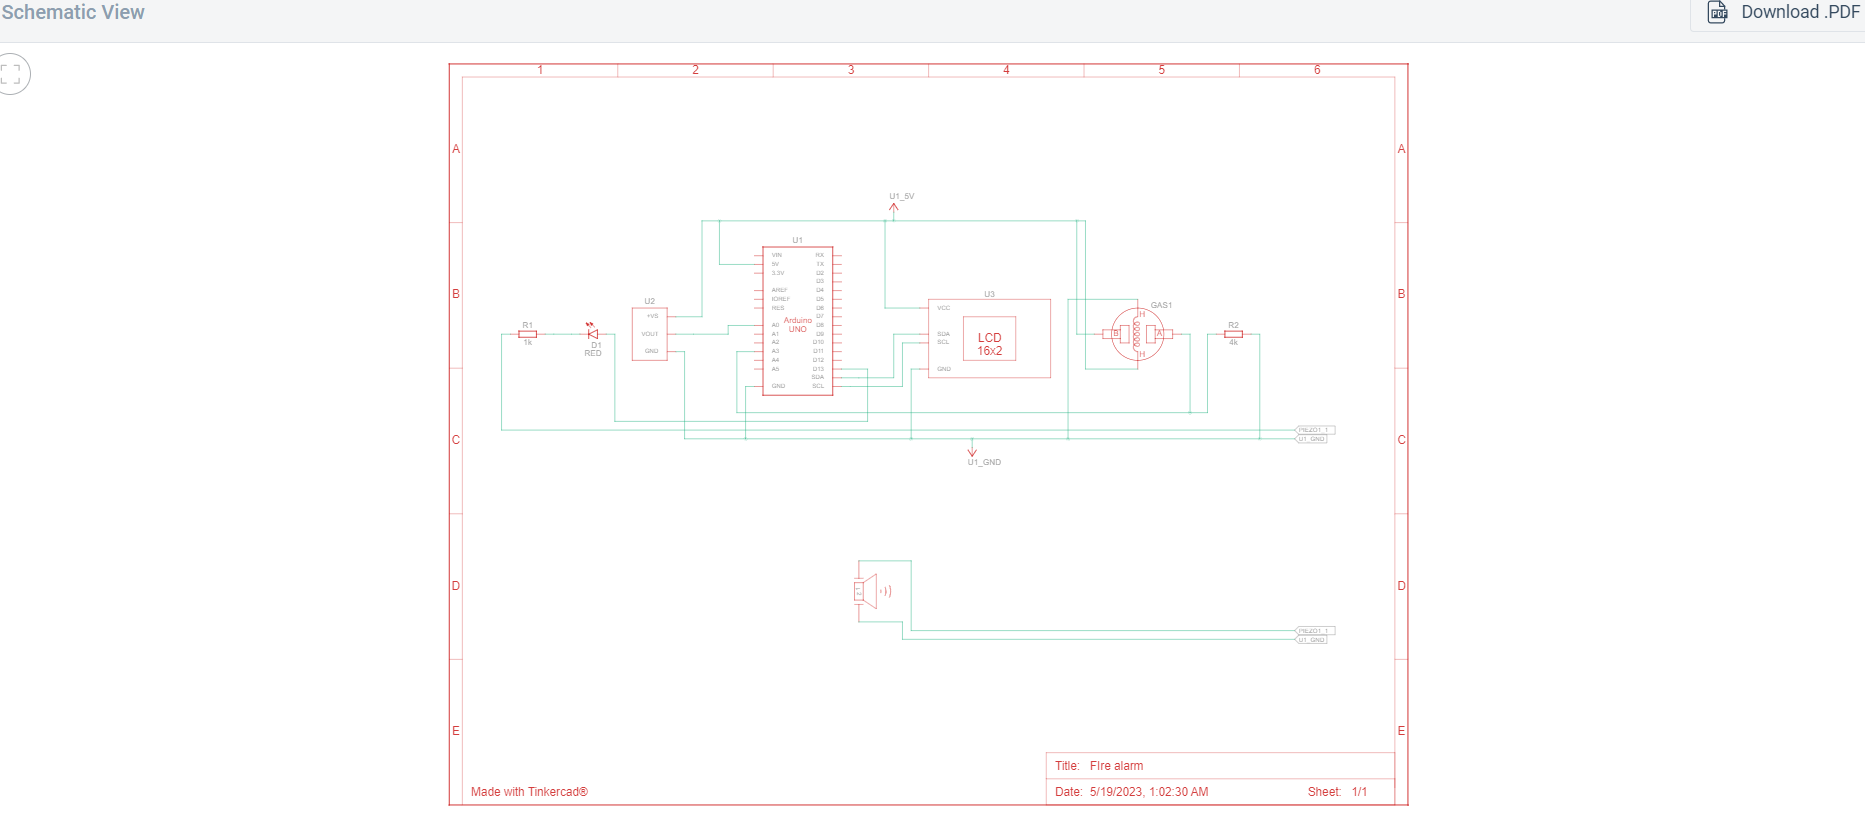The image size is (1865, 817).
Task: Click column marker 3 on top border
Action: tap(851, 70)
